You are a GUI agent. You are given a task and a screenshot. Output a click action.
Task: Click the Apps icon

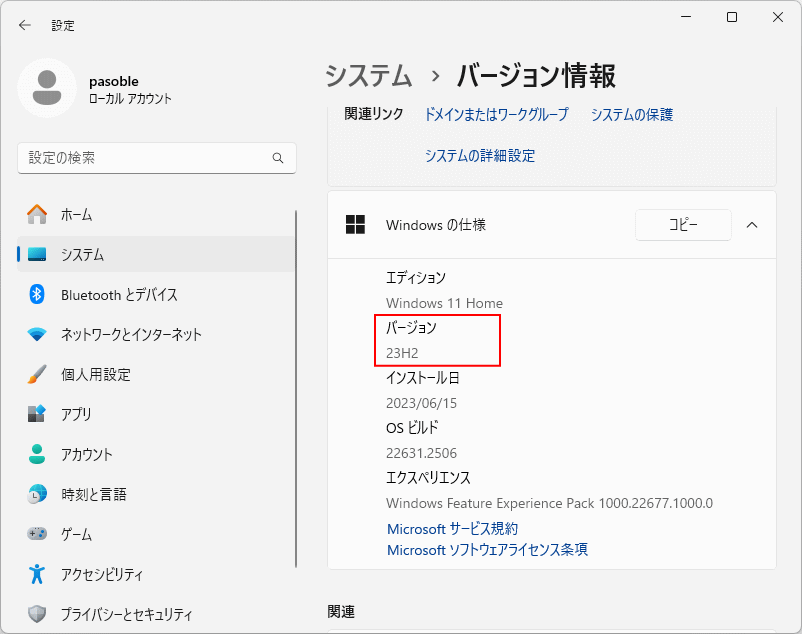coord(37,414)
